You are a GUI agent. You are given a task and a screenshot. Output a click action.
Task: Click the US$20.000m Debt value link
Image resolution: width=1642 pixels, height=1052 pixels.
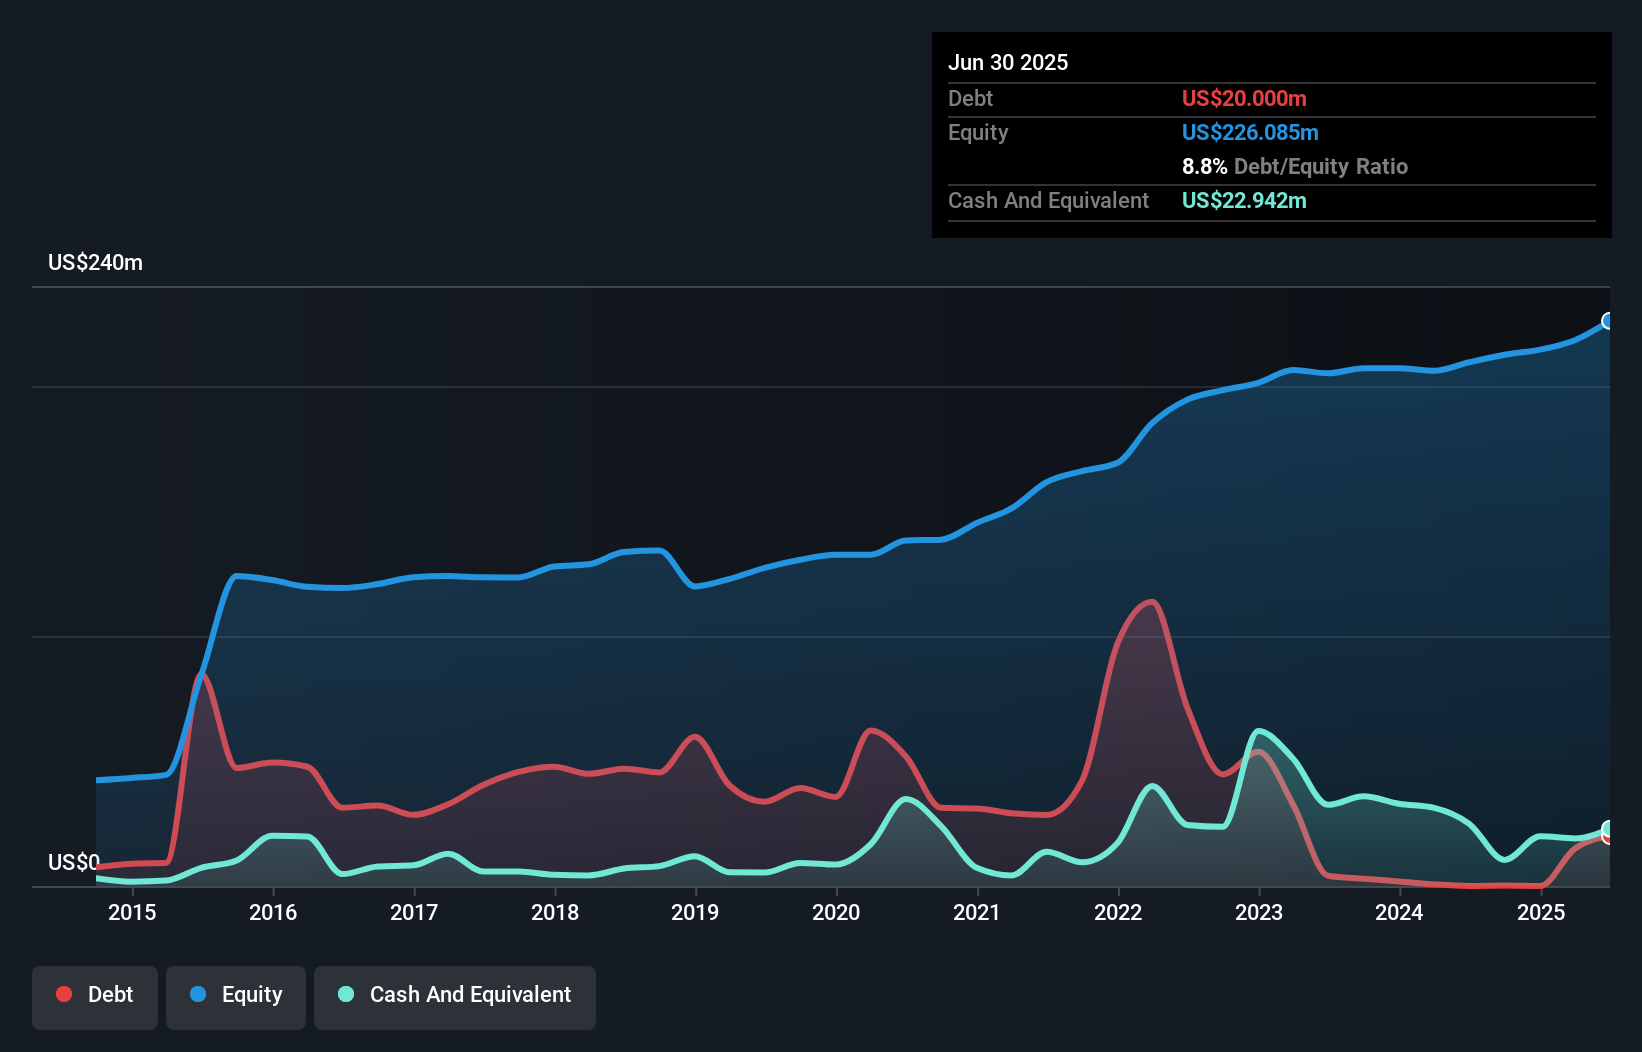click(1244, 98)
